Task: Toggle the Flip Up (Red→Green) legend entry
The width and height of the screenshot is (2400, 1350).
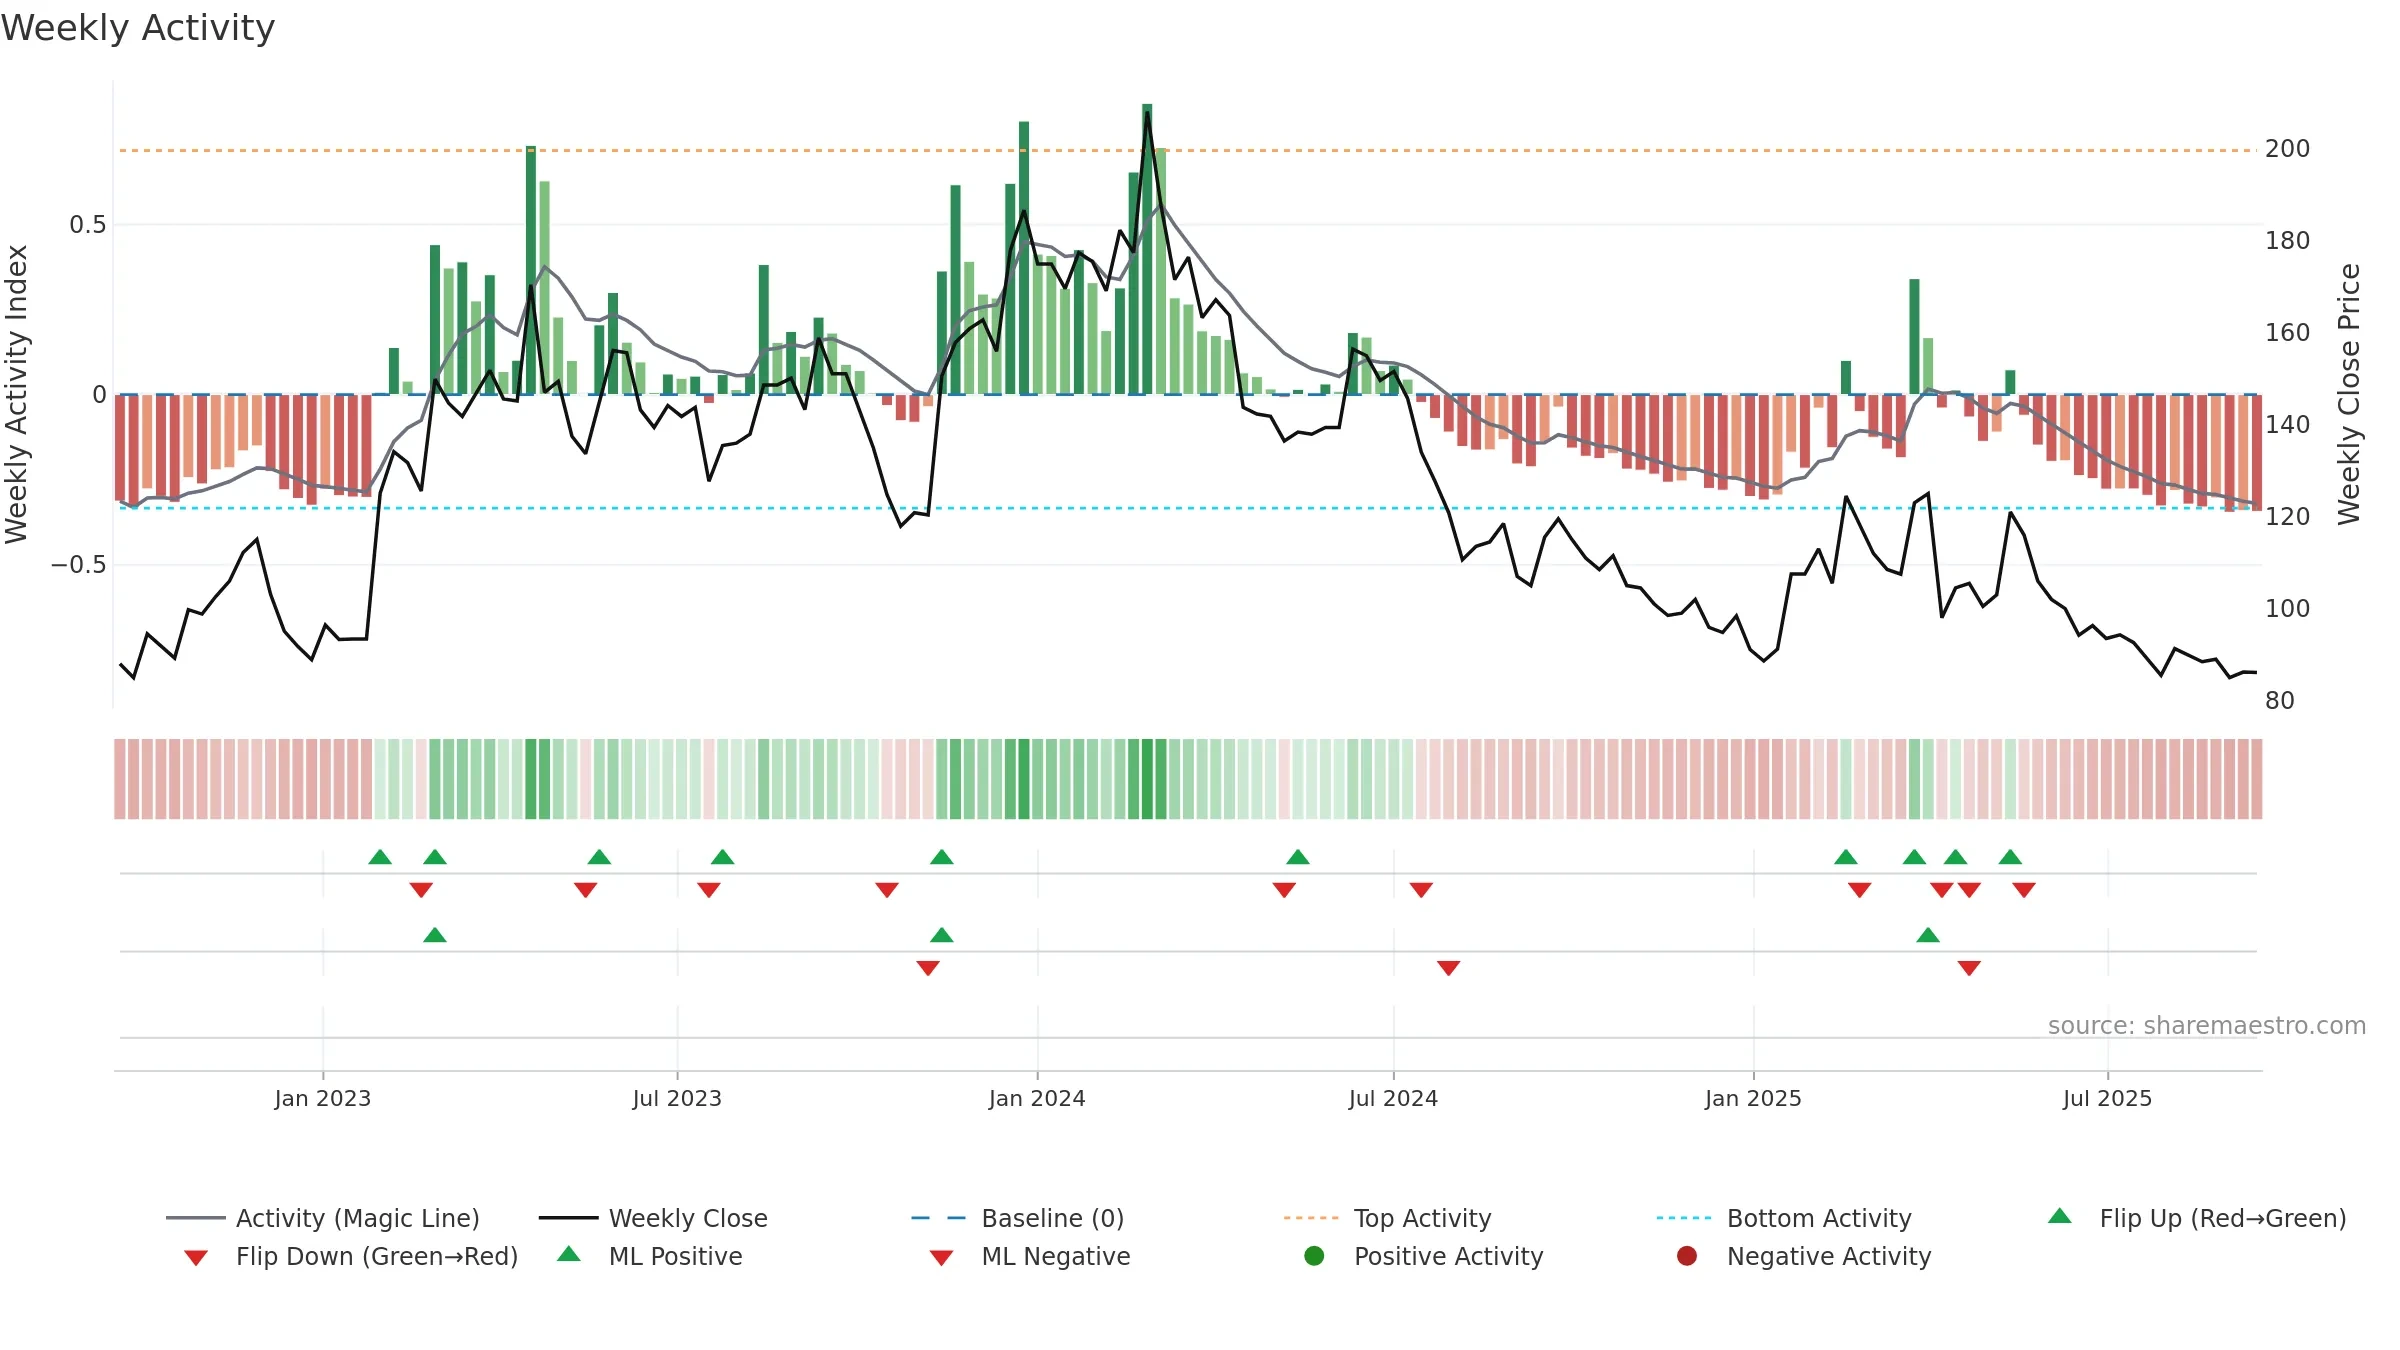Action: click(2197, 1218)
